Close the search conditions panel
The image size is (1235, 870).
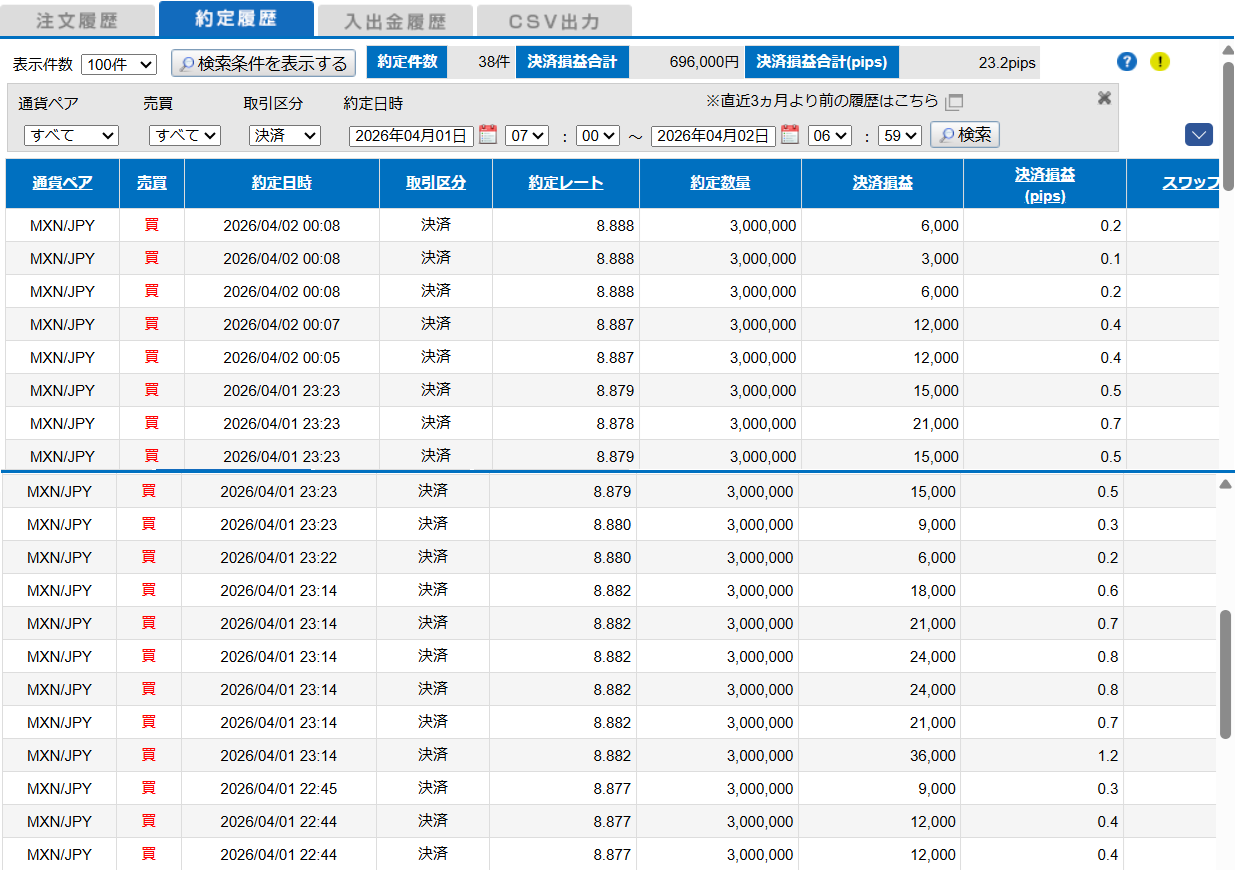point(1104,98)
